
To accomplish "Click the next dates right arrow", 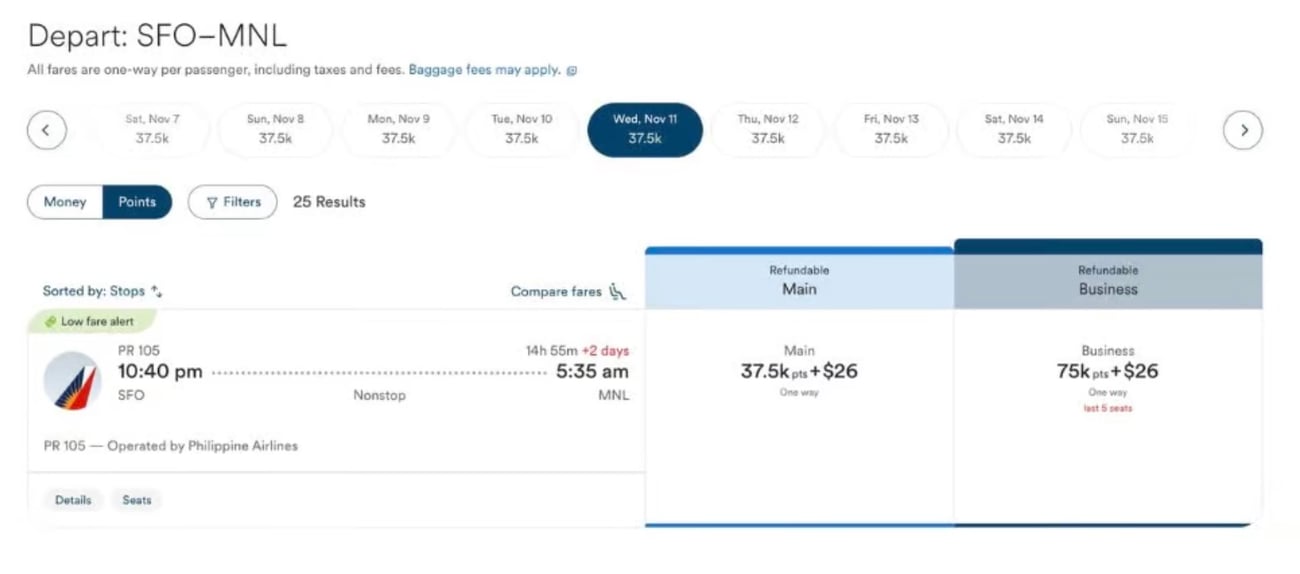I will pyautogui.click(x=1243, y=130).
